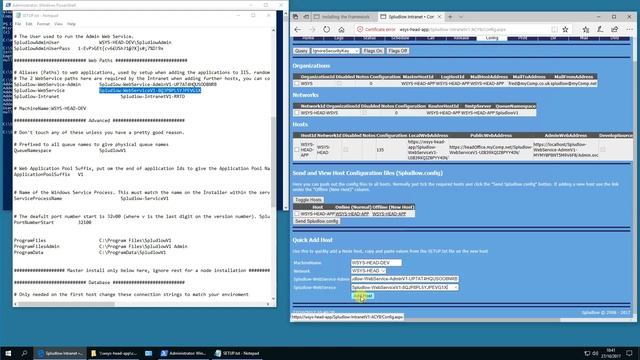
Task: Click the Certificate error warning icon
Action: pyautogui.click(x=360, y=29)
